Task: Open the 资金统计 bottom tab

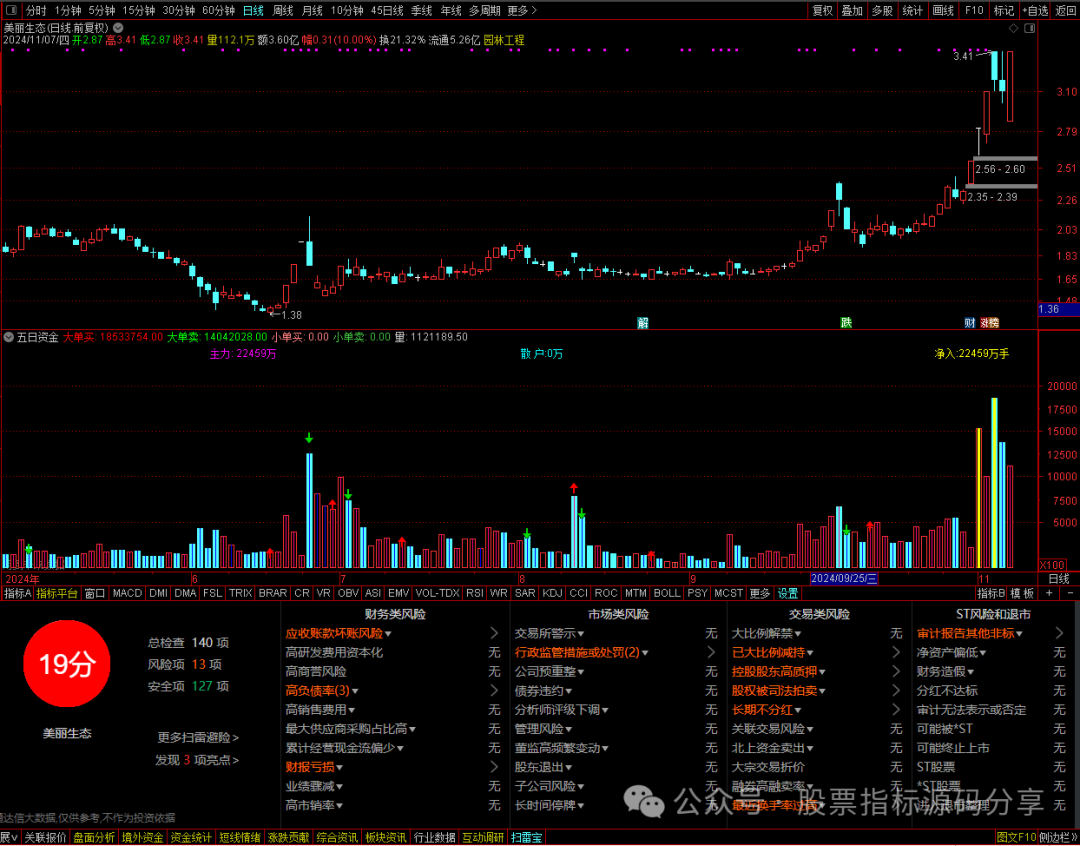Action: tap(191, 837)
